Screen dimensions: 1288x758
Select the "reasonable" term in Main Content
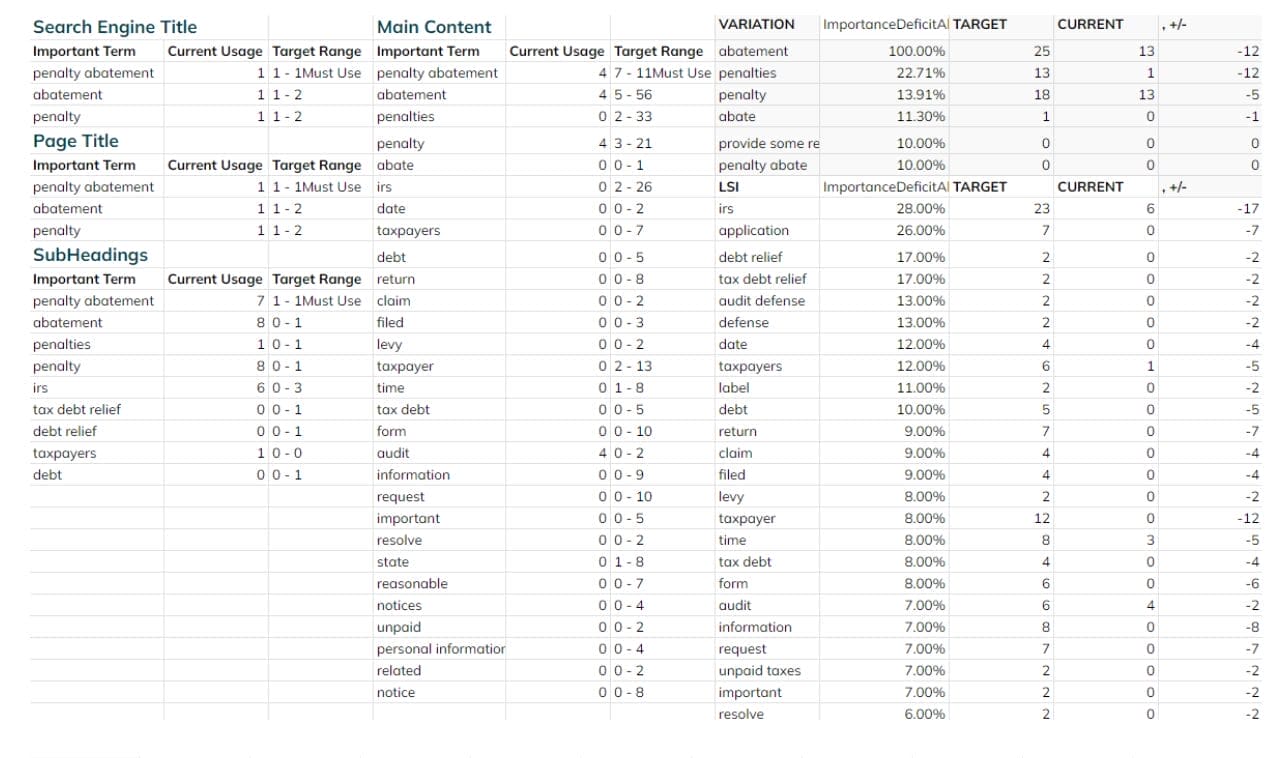[x=412, y=584]
